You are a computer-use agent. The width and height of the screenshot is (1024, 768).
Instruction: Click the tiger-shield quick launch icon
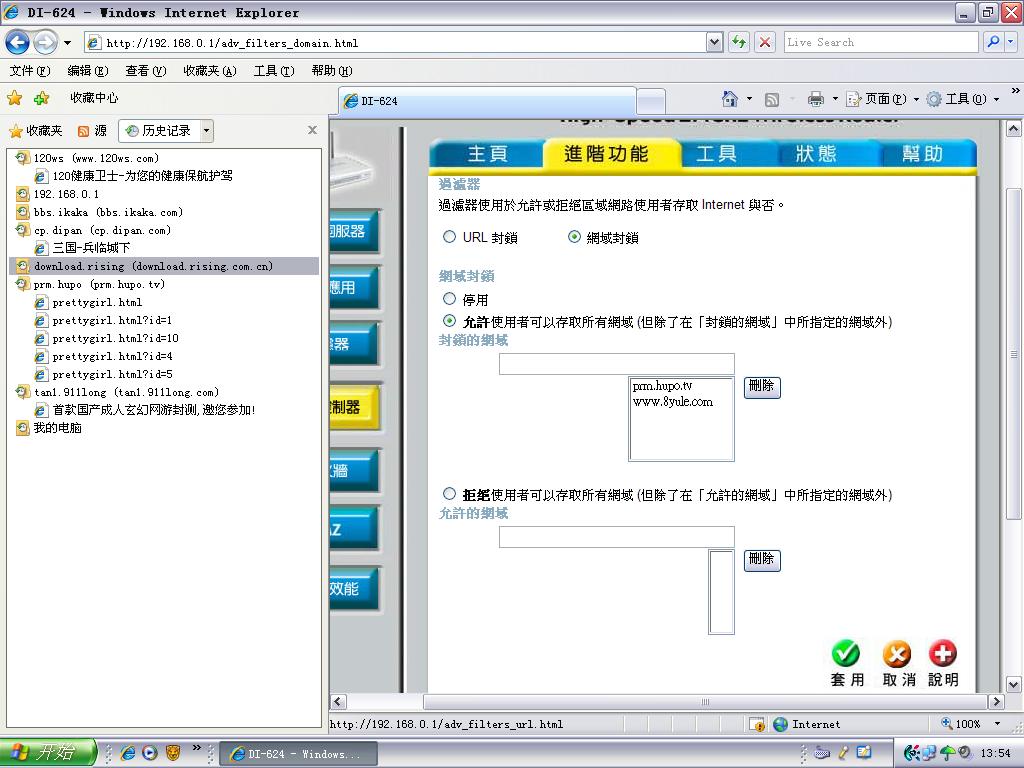[172, 753]
